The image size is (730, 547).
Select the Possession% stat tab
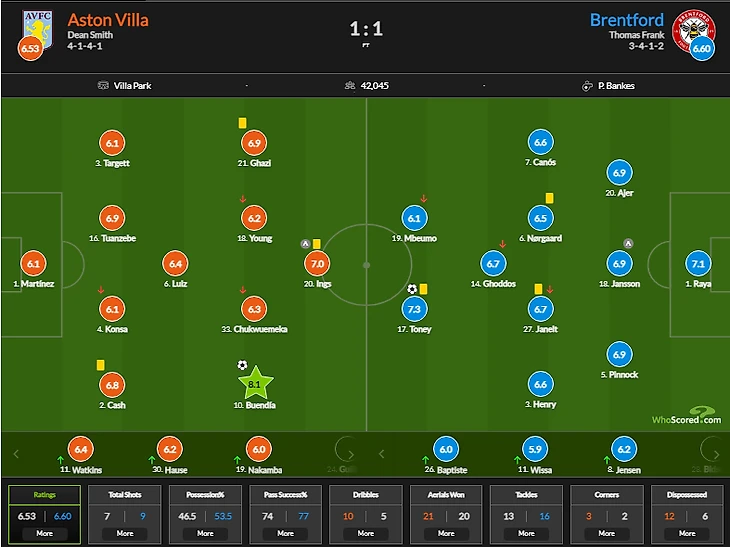[x=205, y=494]
